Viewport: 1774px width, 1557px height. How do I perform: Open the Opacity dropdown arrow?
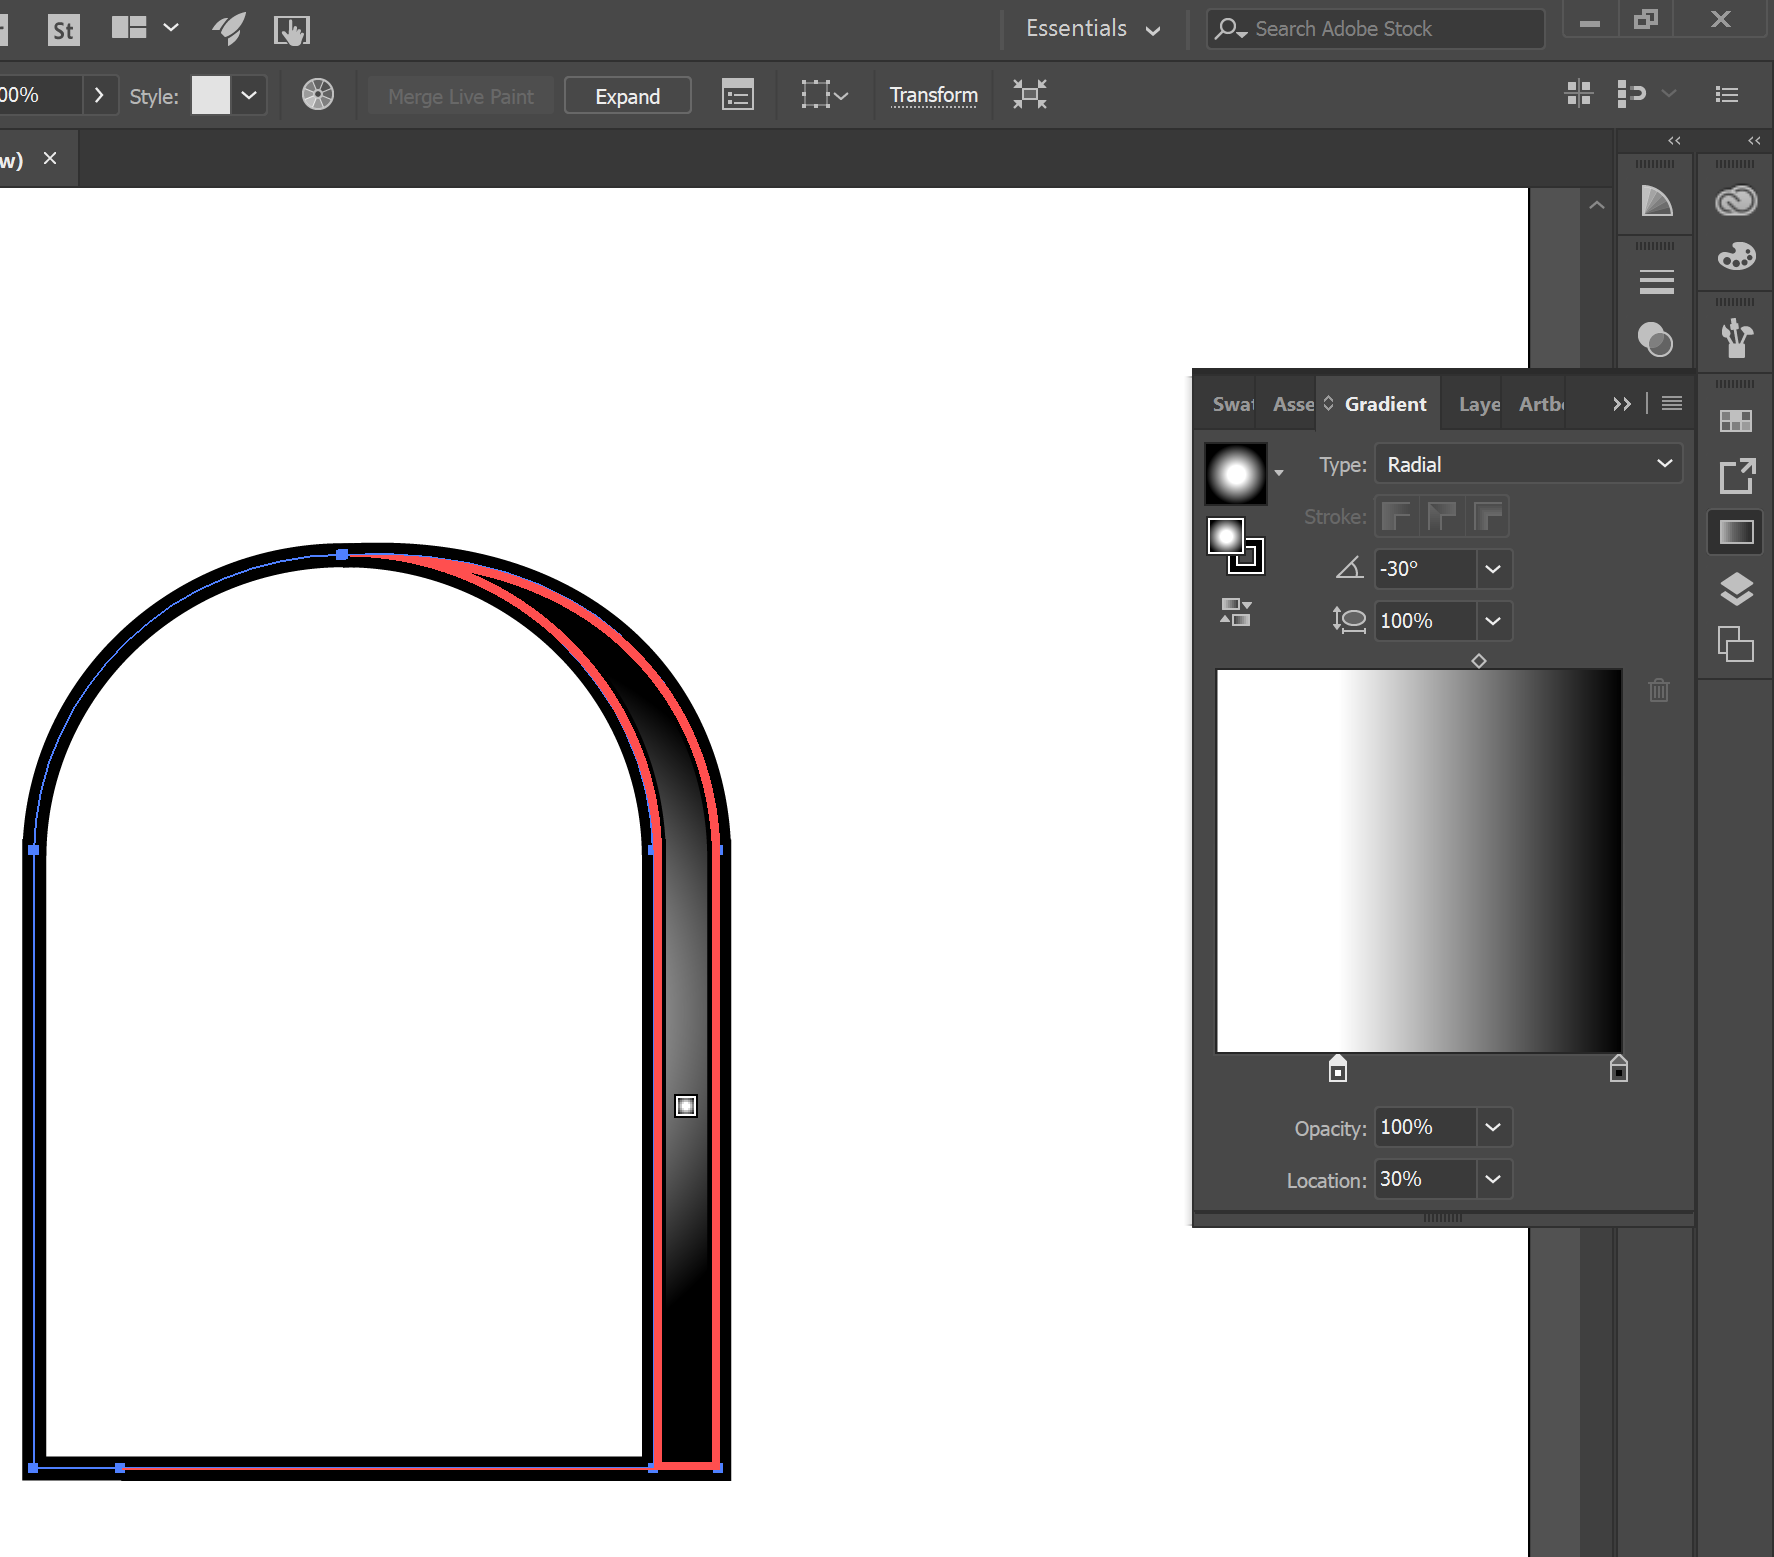(x=1493, y=1127)
